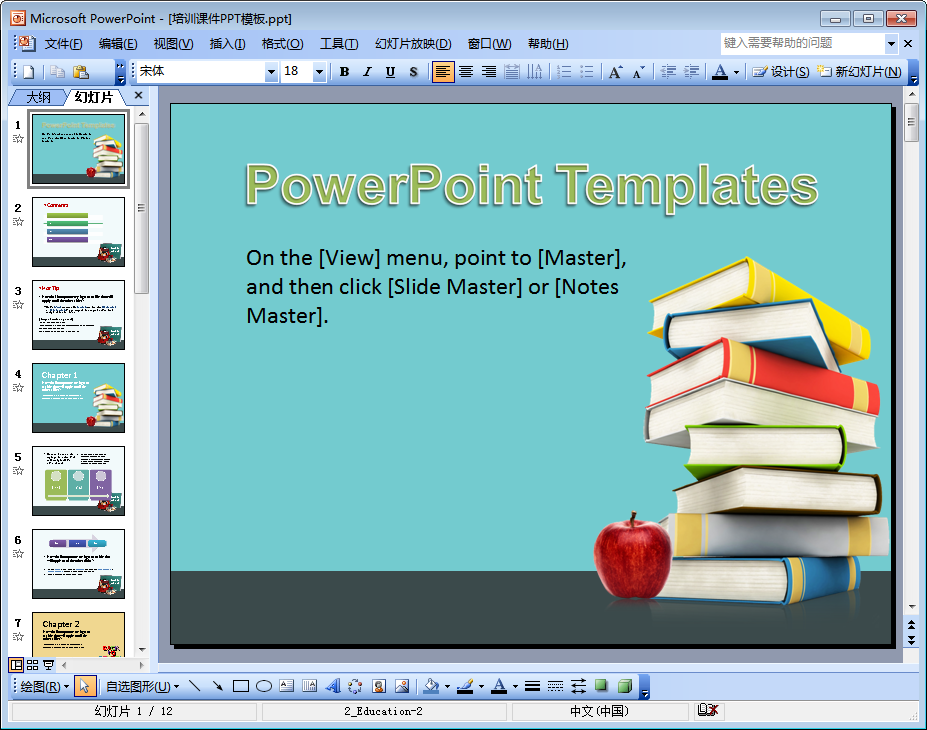The image size is (927, 730).
Task: Switch to the 幻灯片 slides tab
Action: click(x=93, y=97)
